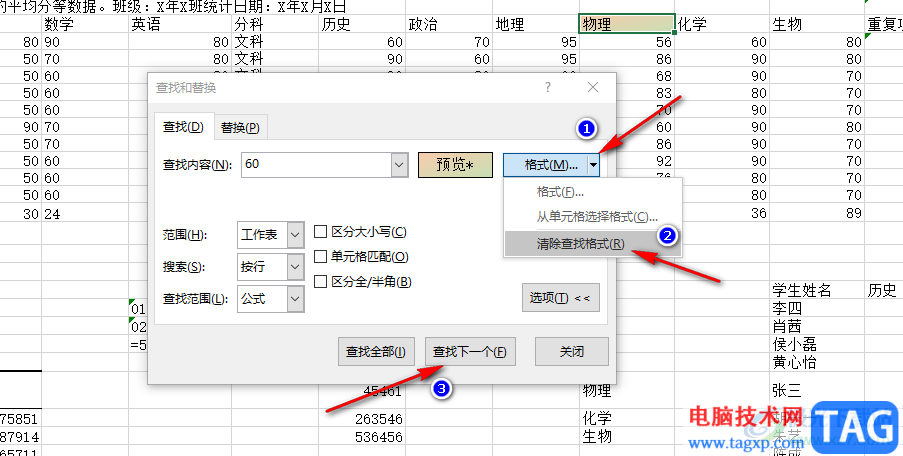Viewport: 903px width, 456px height.
Task: Open the 范围 dropdown showing 工作表
Action: (x=271, y=235)
